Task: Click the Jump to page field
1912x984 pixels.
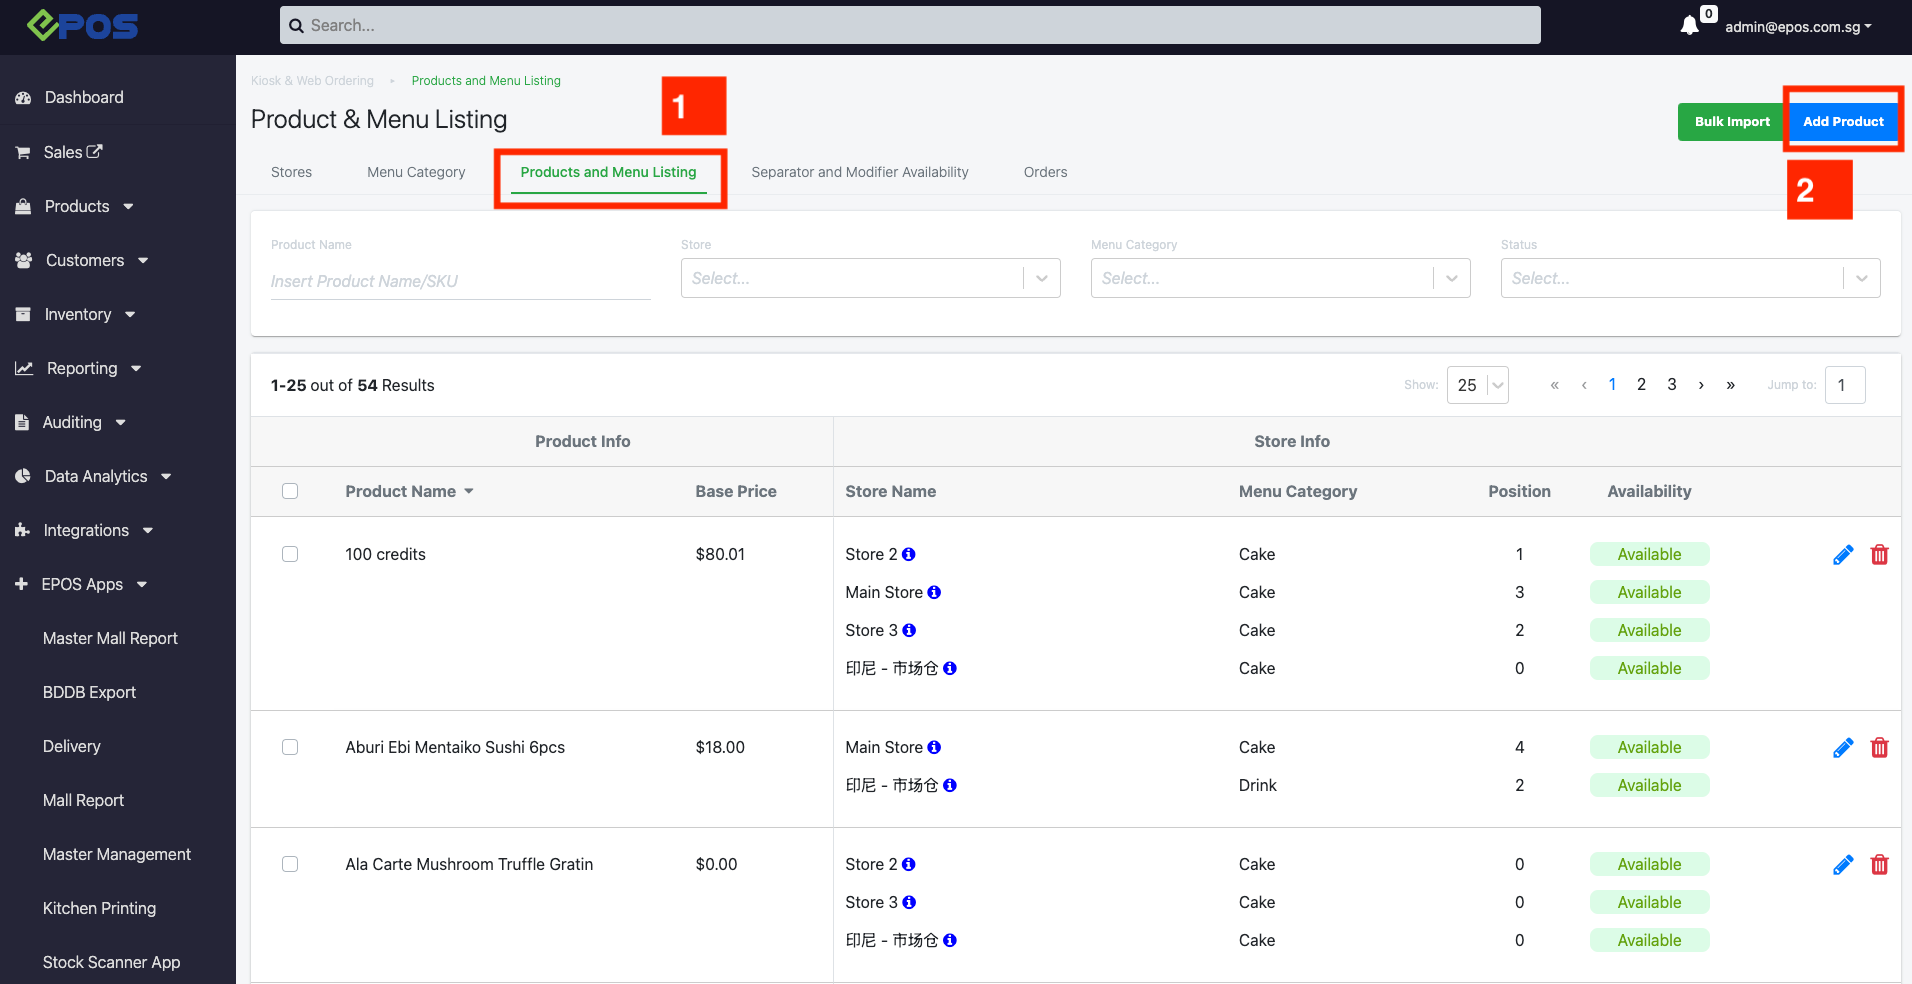Action: (1845, 385)
